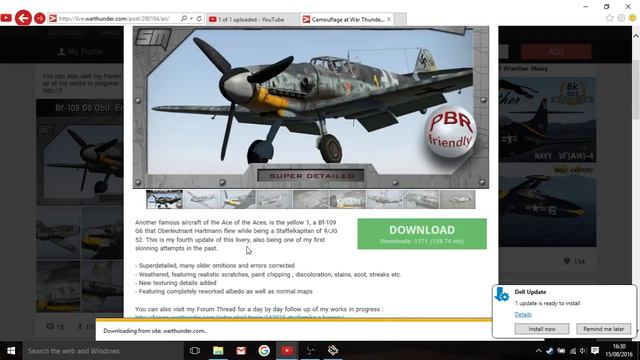Select the third gallery thumbnail

tap(238, 199)
